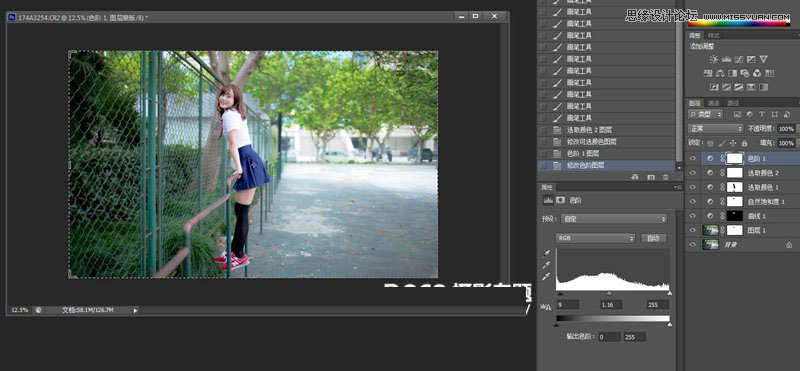Pick the gray point eyedropper in Levels
The width and height of the screenshot is (800, 371).
tap(546, 265)
